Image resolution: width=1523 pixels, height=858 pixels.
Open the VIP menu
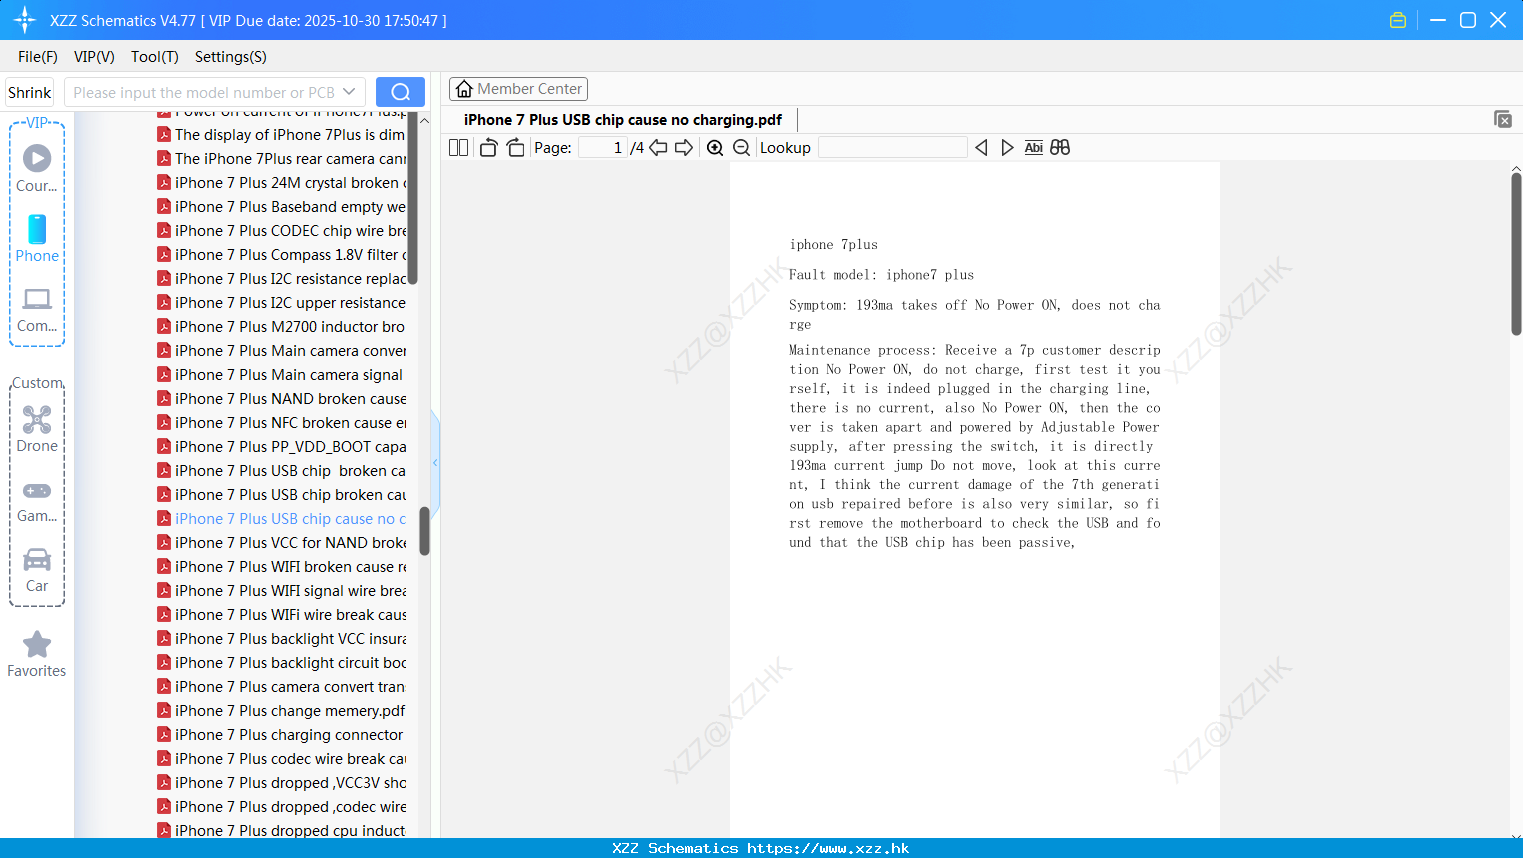coord(94,57)
